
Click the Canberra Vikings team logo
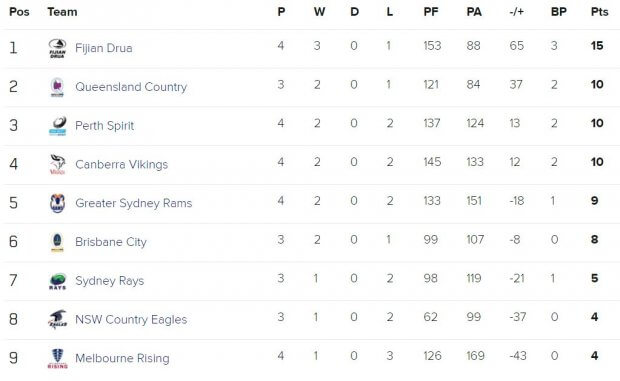(57, 164)
